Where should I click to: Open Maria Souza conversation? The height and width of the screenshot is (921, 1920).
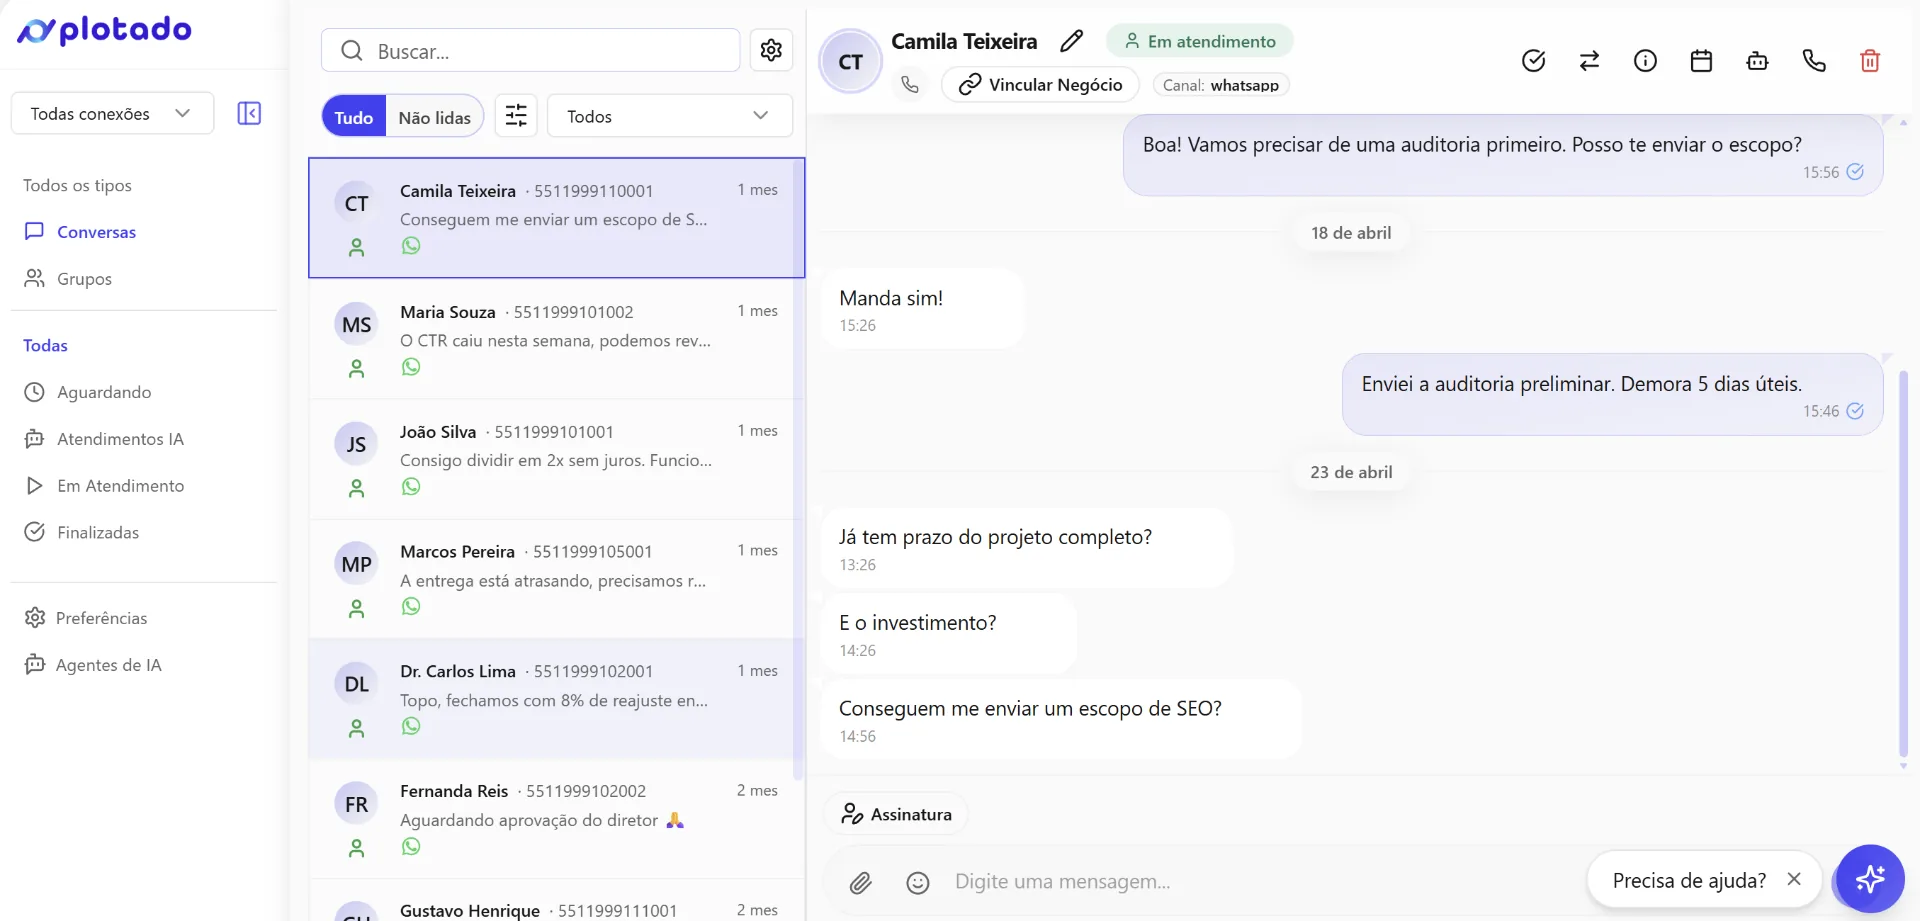coord(556,339)
